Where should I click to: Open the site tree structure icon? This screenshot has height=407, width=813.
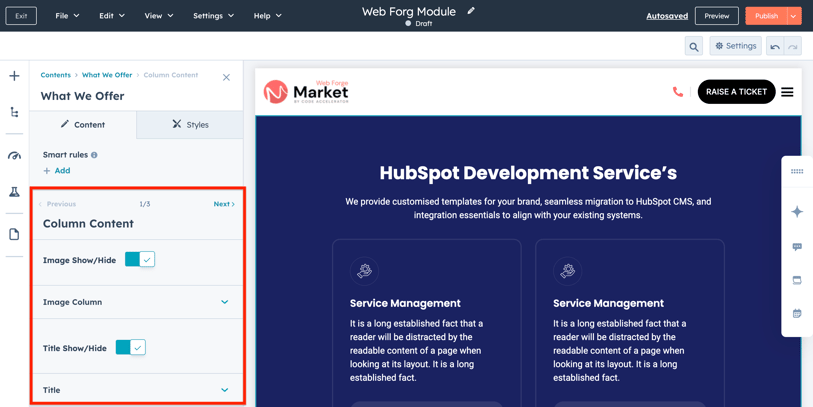click(14, 113)
